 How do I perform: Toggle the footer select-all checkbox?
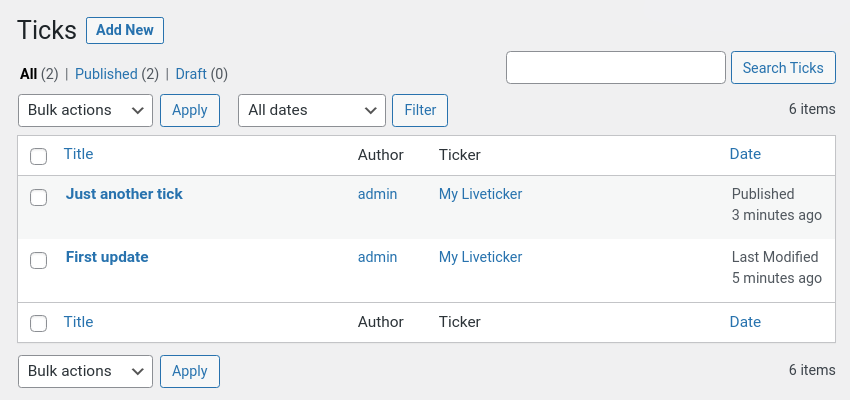38,324
